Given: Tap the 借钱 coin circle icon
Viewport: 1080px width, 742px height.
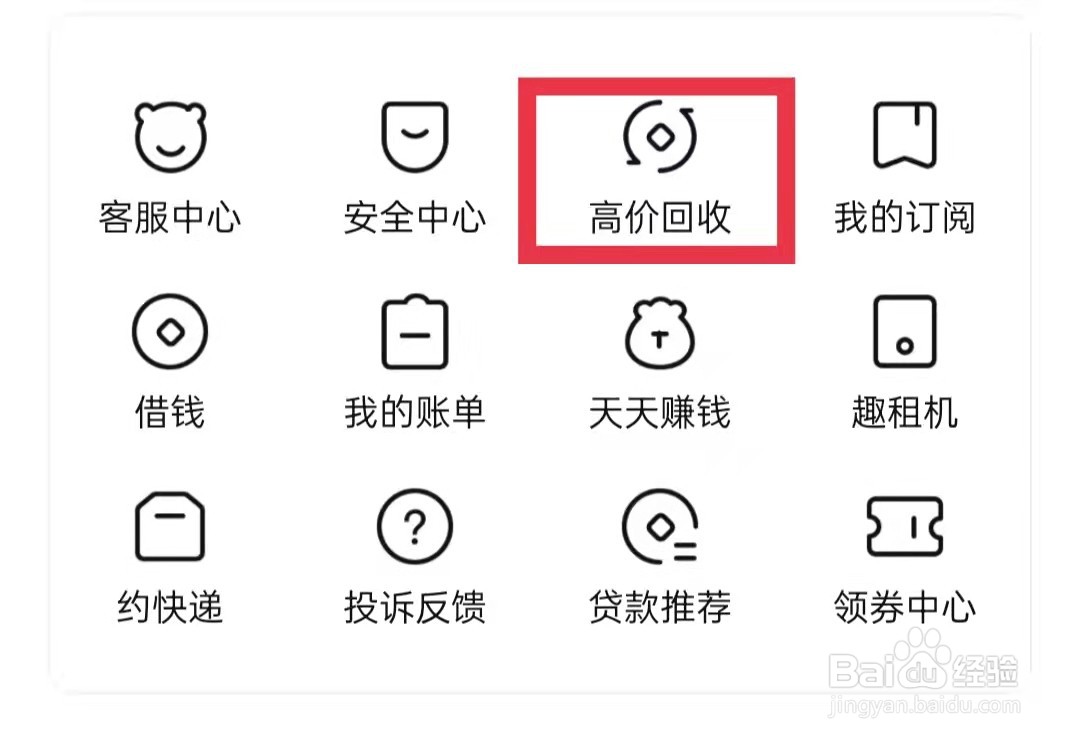Looking at the screenshot, I should click(x=170, y=331).
